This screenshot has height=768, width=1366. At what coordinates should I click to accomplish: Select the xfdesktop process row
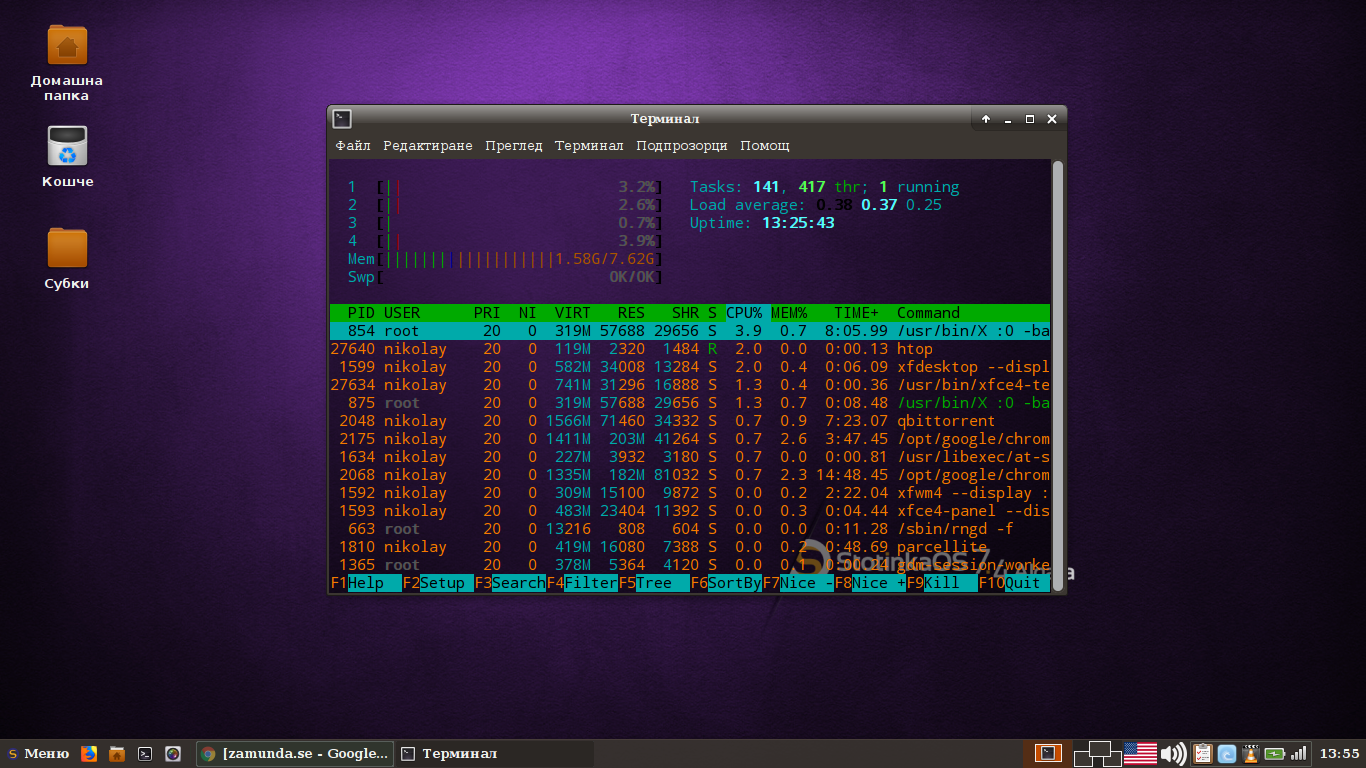(x=690, y=367)
